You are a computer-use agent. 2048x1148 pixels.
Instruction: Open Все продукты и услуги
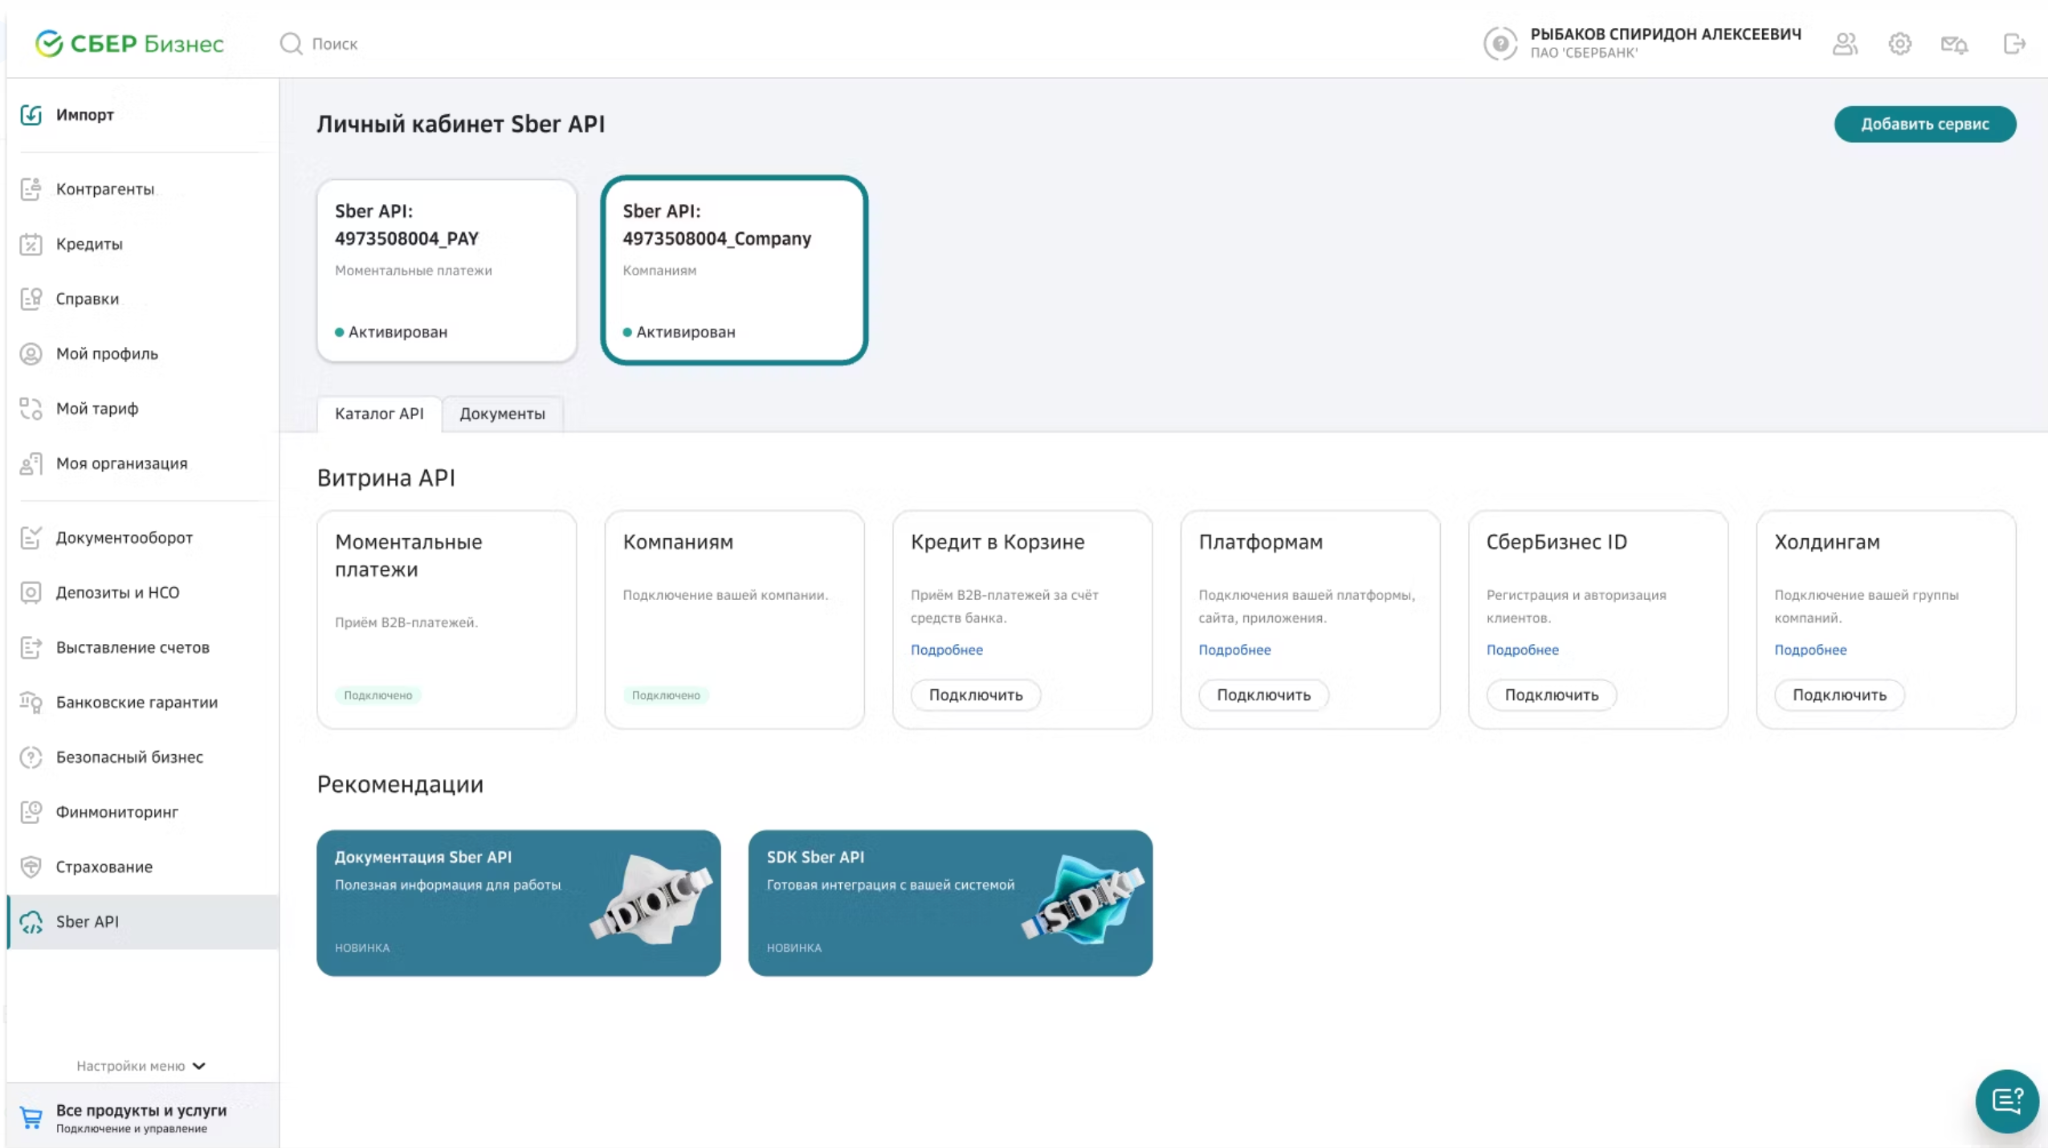(x=141, y=1118)
